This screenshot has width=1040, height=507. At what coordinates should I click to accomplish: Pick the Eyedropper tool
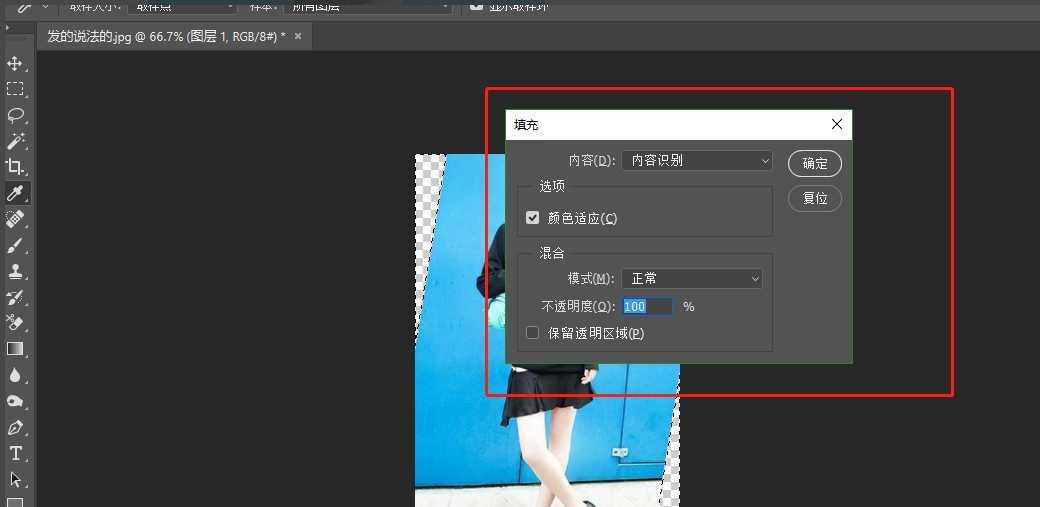pos(15,193)
